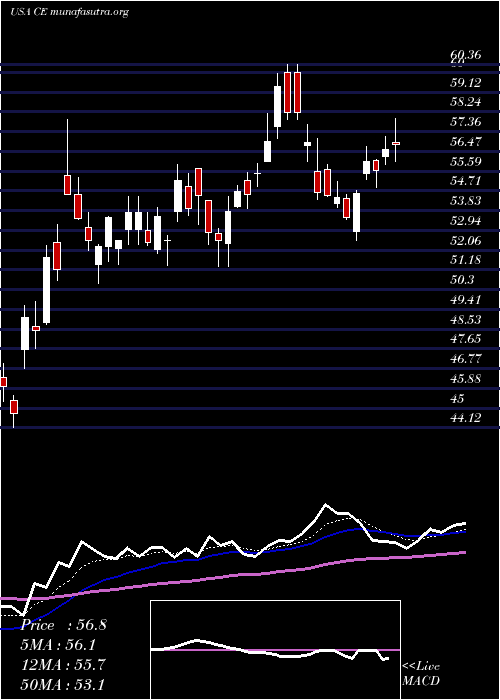Select the 52.06 price axis label

point(466,241)
